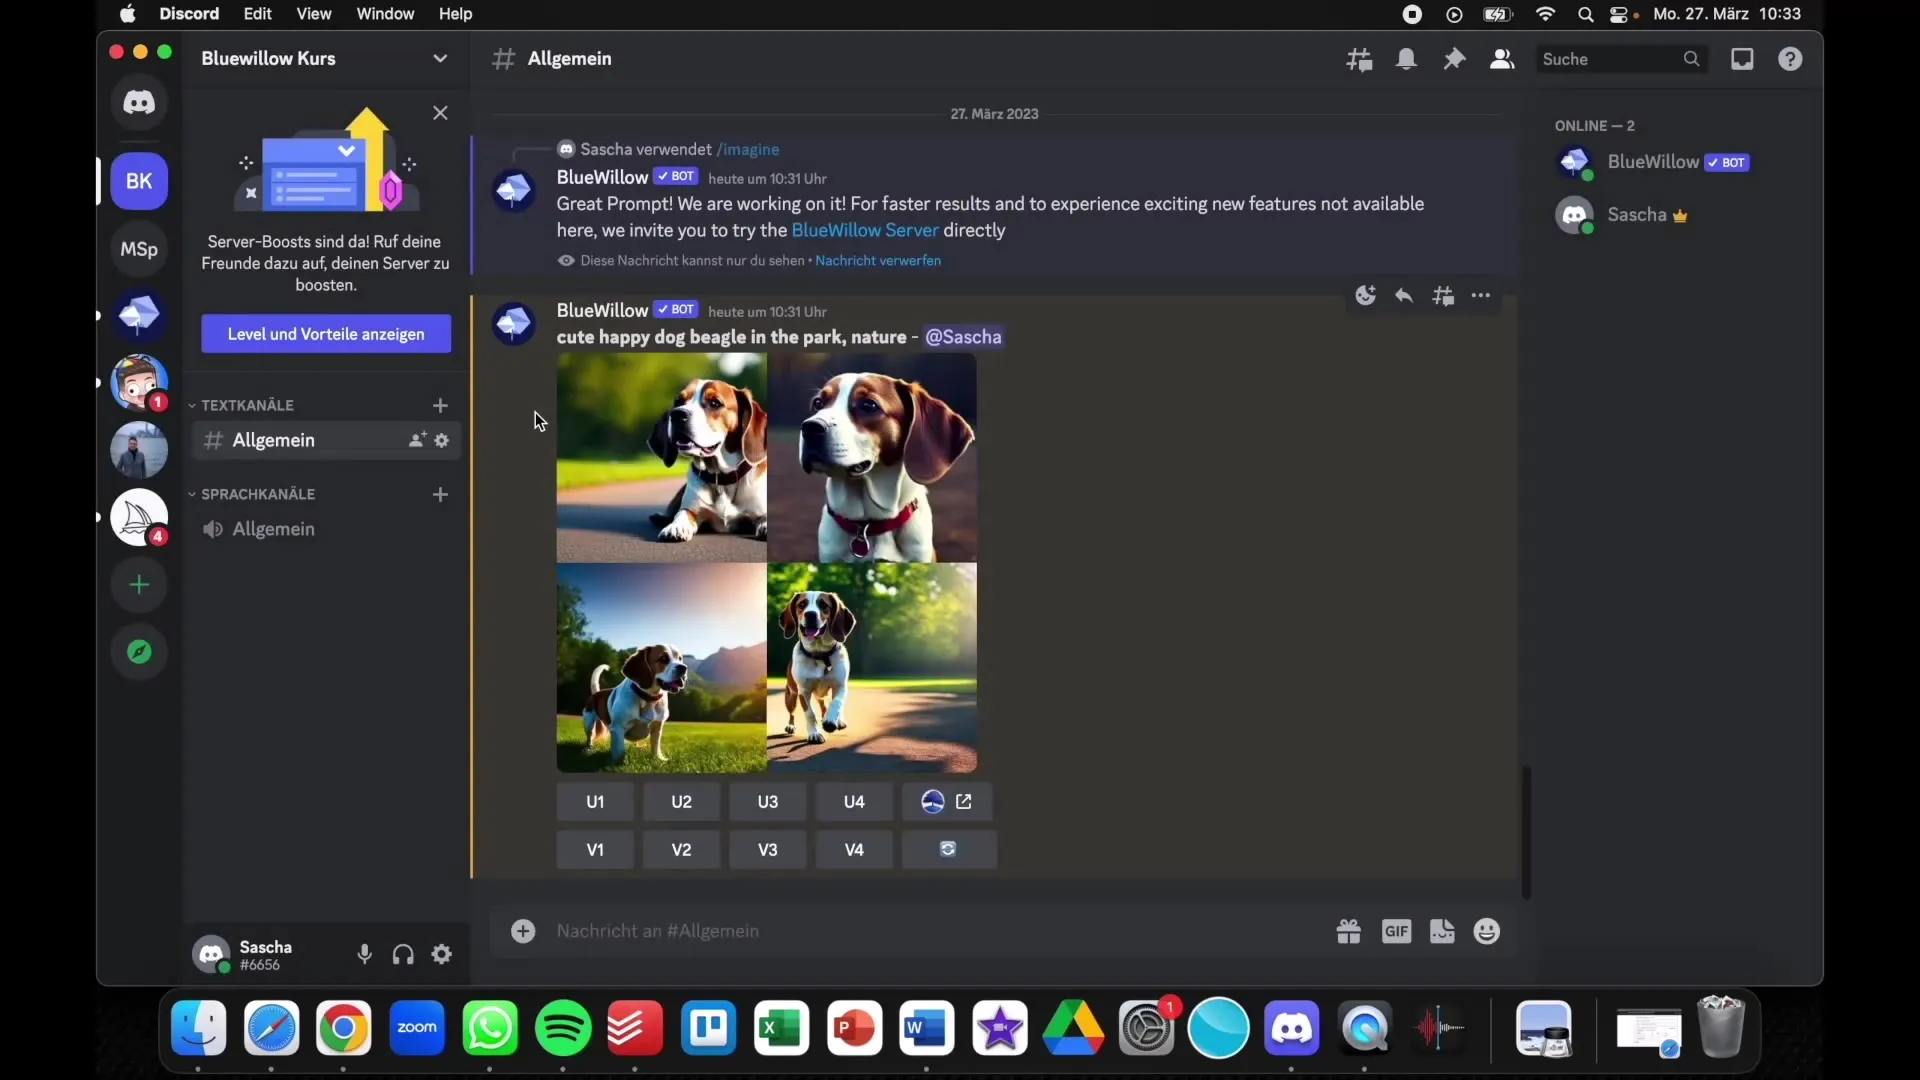Expand the Bluewillow Kurs server dropdown
This screenshot has height=1080, width=1920.
[440, 58]
